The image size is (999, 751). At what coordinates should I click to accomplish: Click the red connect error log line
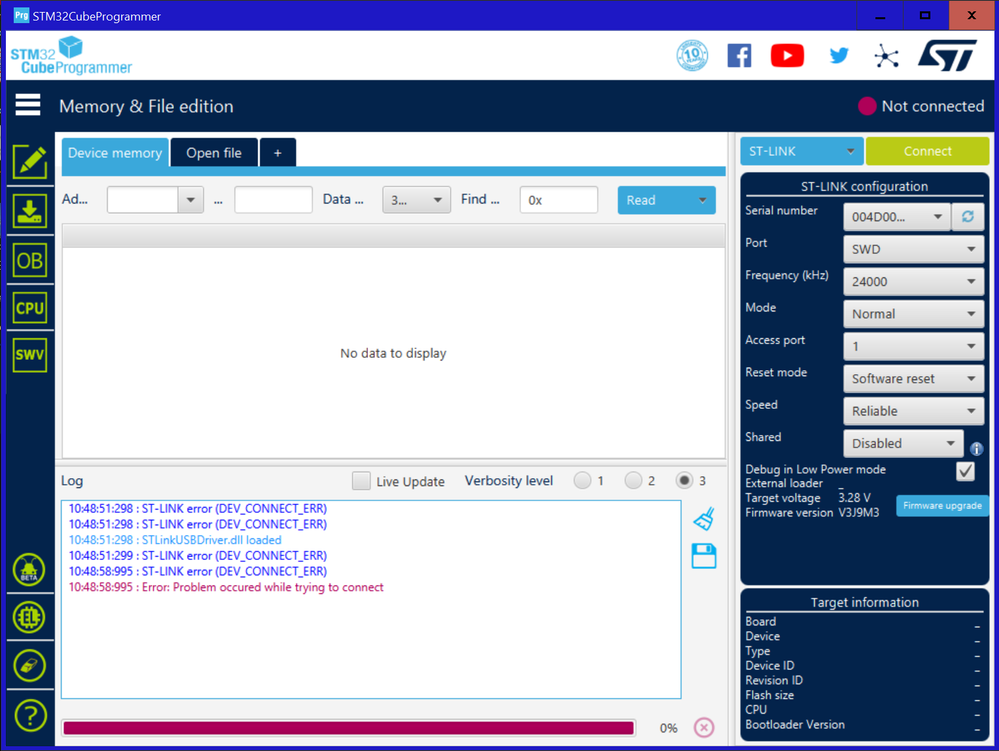[226, 587]
